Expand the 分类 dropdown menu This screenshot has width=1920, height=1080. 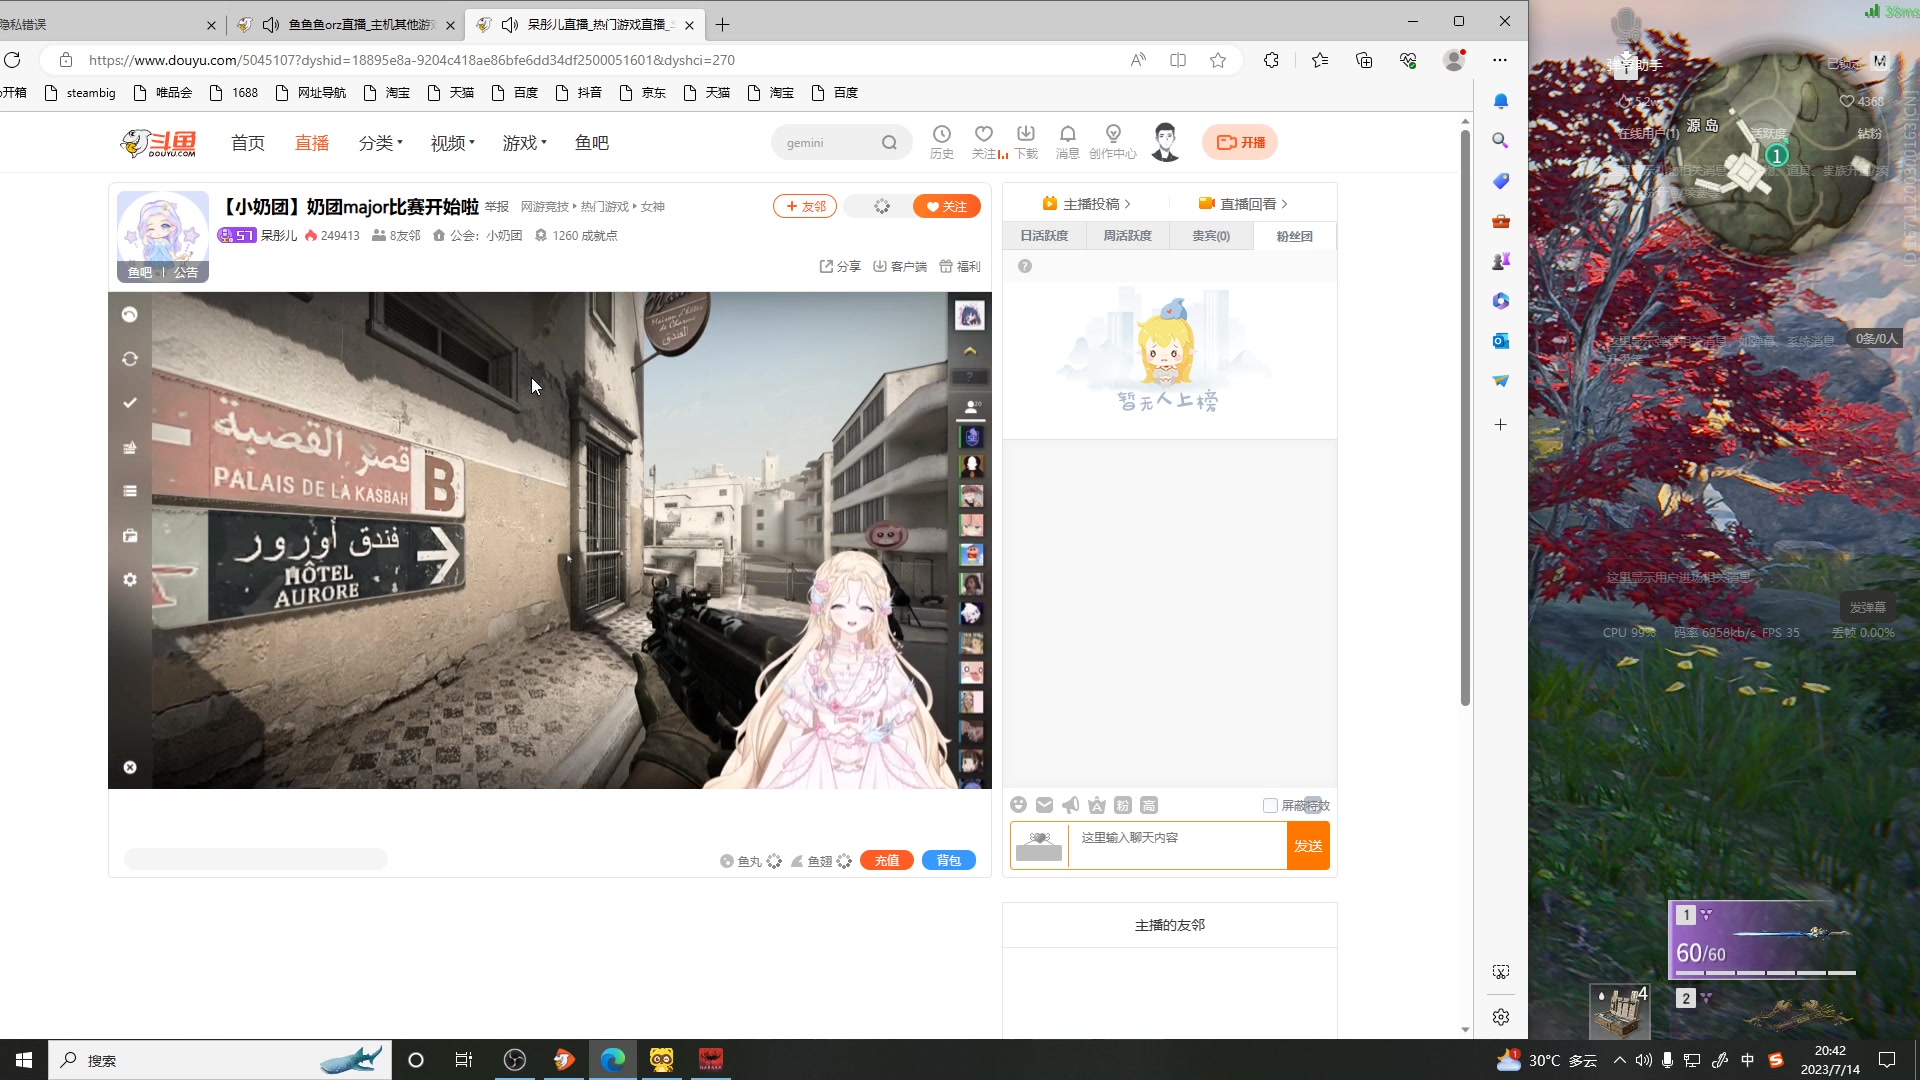381,143
